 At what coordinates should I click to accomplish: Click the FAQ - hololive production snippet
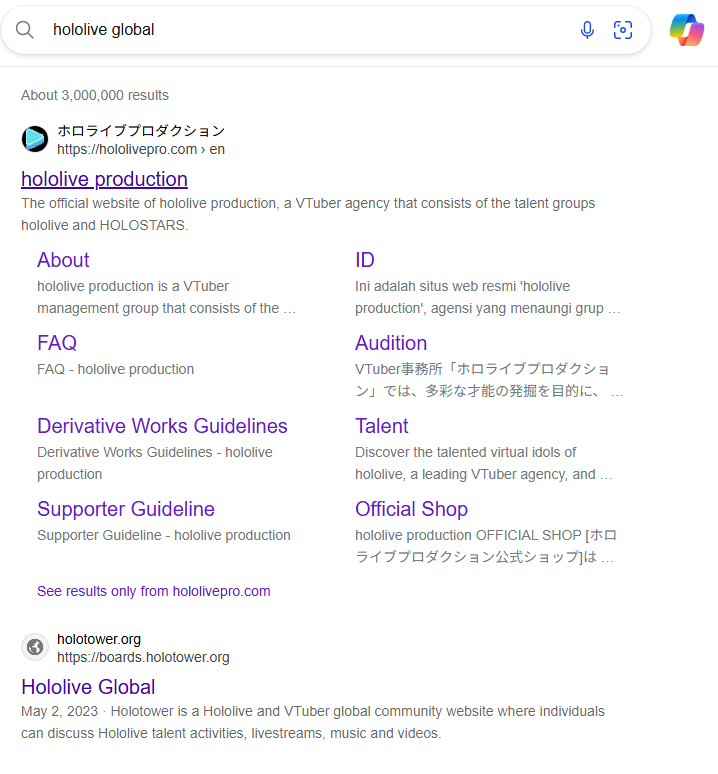(115, 369)
